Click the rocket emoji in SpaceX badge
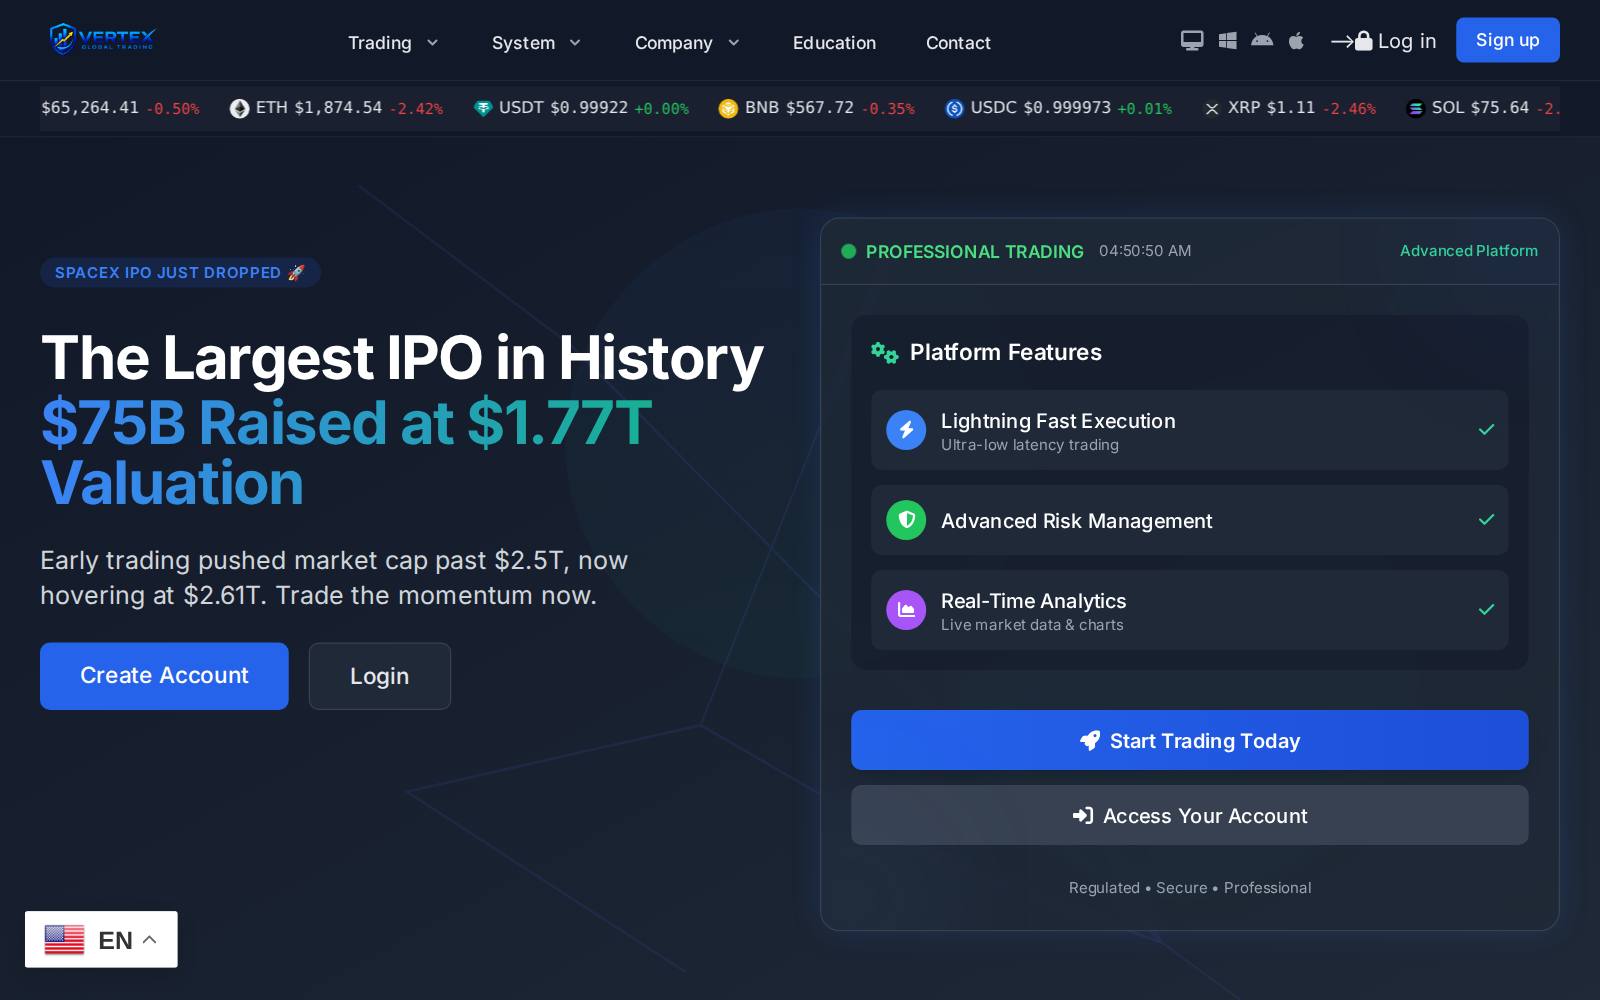The height and width of the screenshot is (1000, 1600). click(x=296, y=272)
